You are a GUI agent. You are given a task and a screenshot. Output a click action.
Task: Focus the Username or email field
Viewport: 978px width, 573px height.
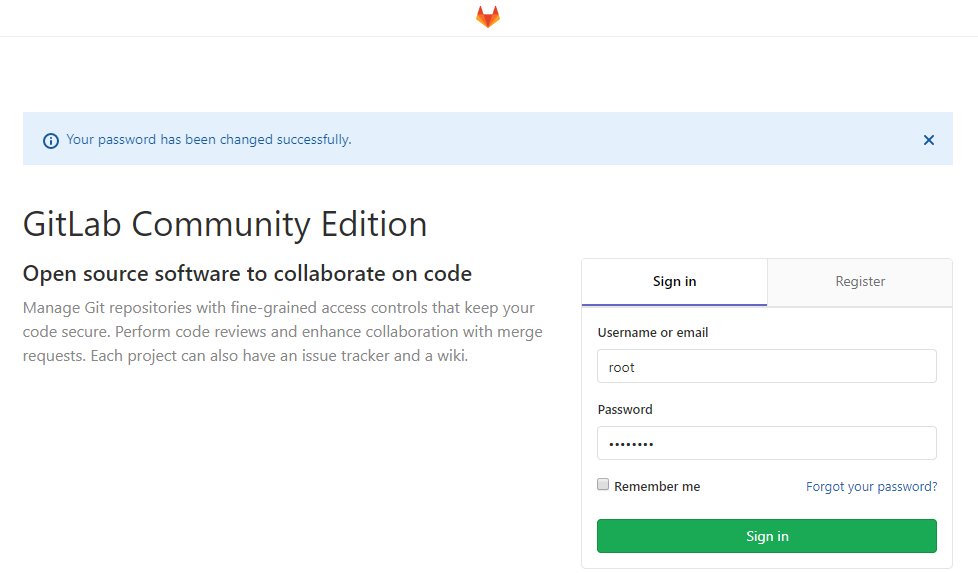766,366
